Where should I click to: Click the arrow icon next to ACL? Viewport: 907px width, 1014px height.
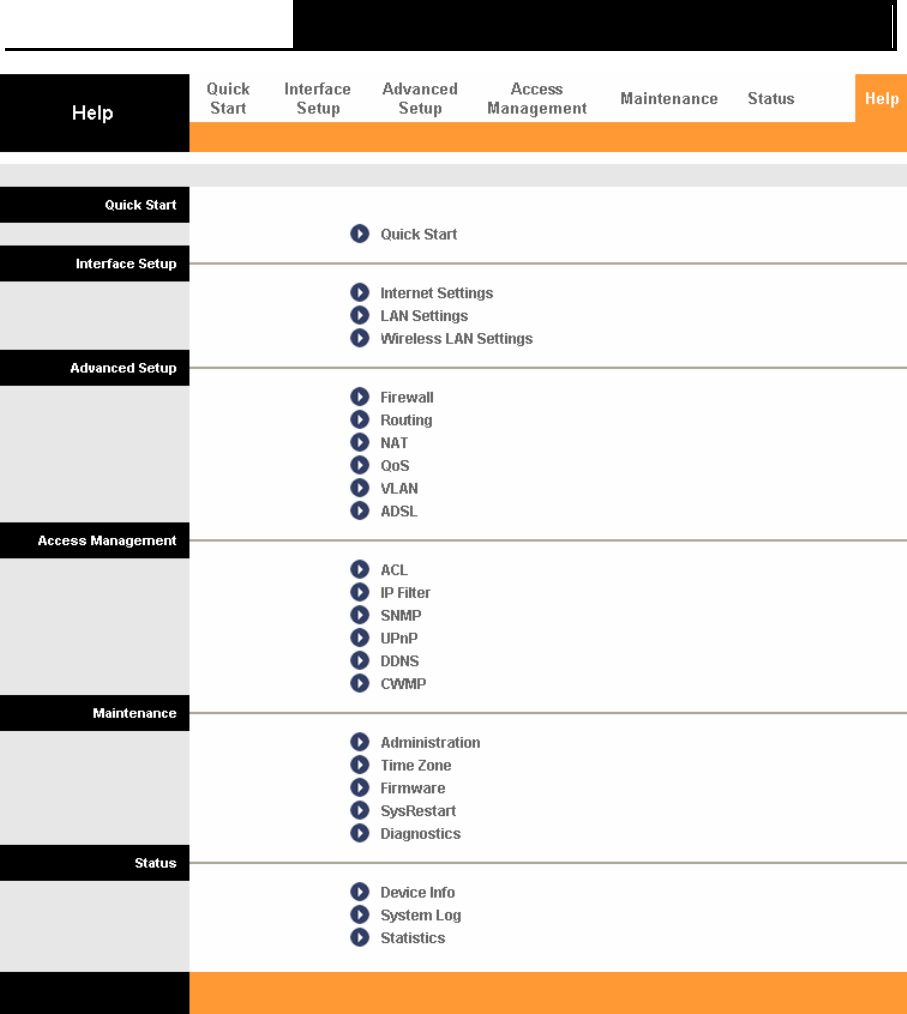359,569
